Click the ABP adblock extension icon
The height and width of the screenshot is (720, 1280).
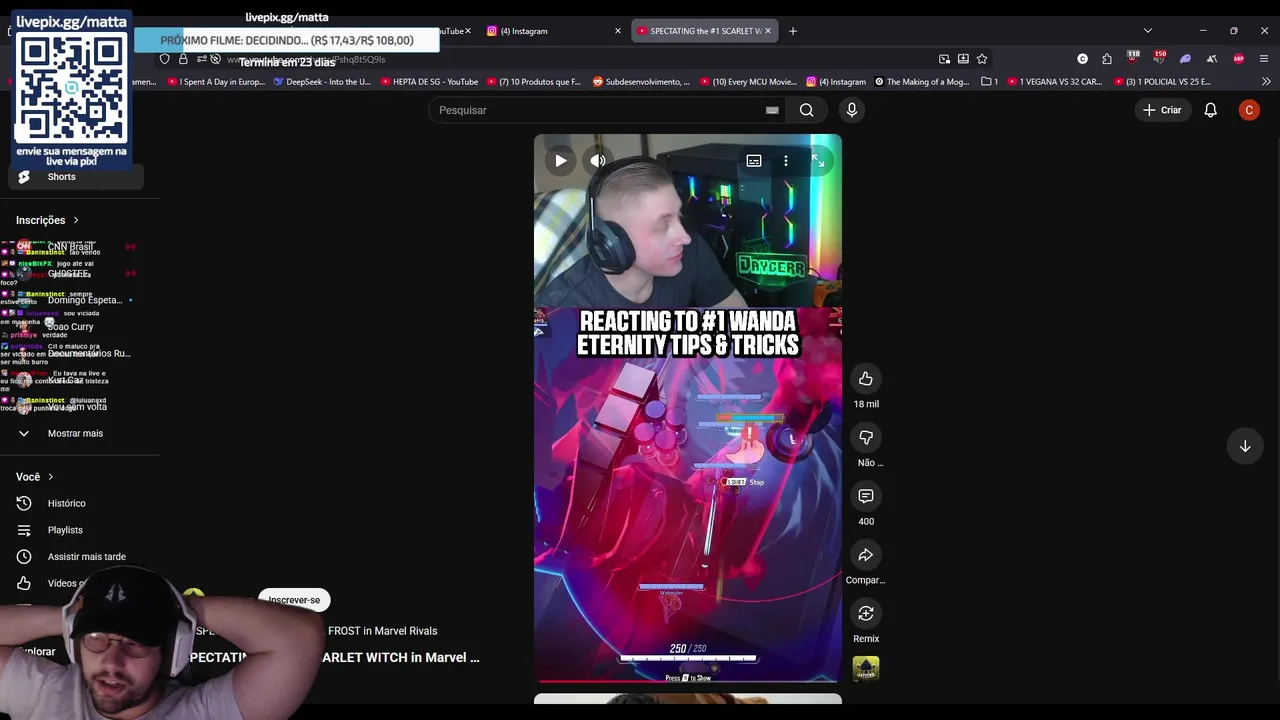[x=1239, y=59]
